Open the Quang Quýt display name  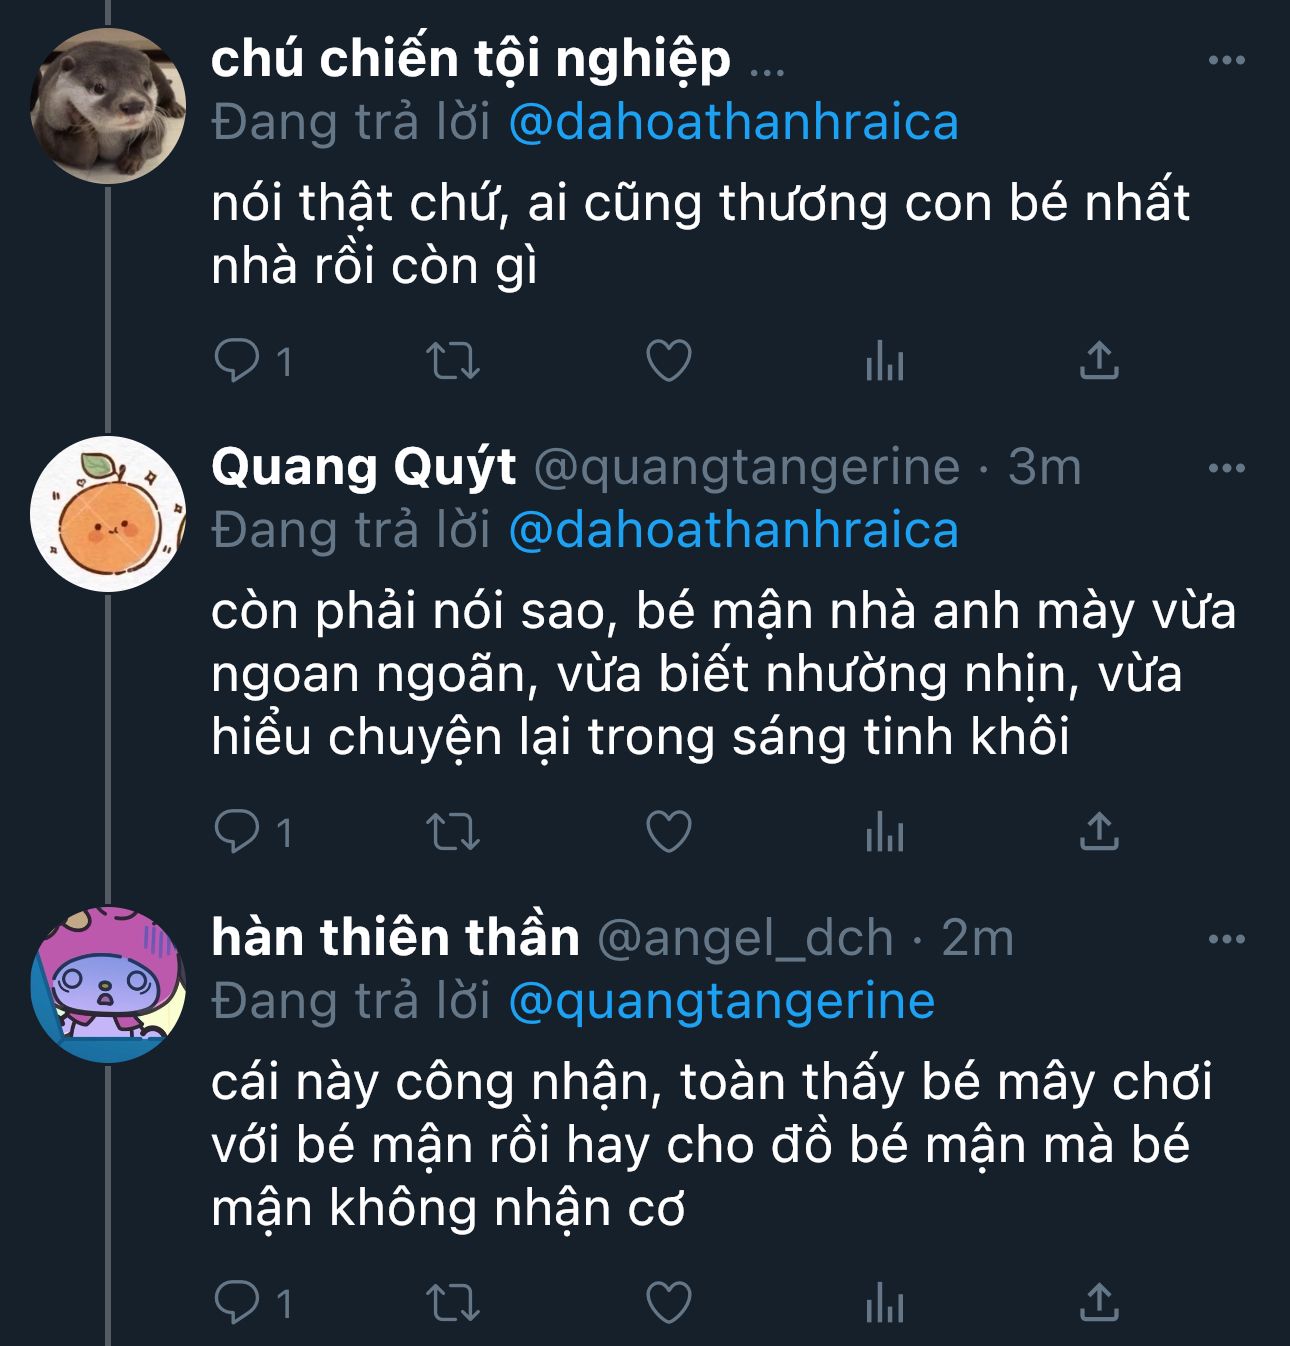tap(363, 467)
